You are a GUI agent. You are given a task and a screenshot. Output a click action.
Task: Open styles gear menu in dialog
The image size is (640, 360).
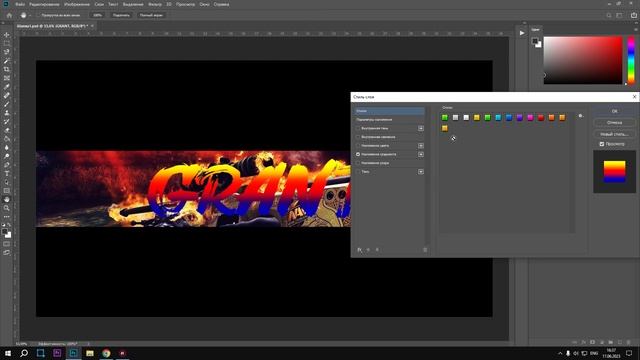pos(580,116)
